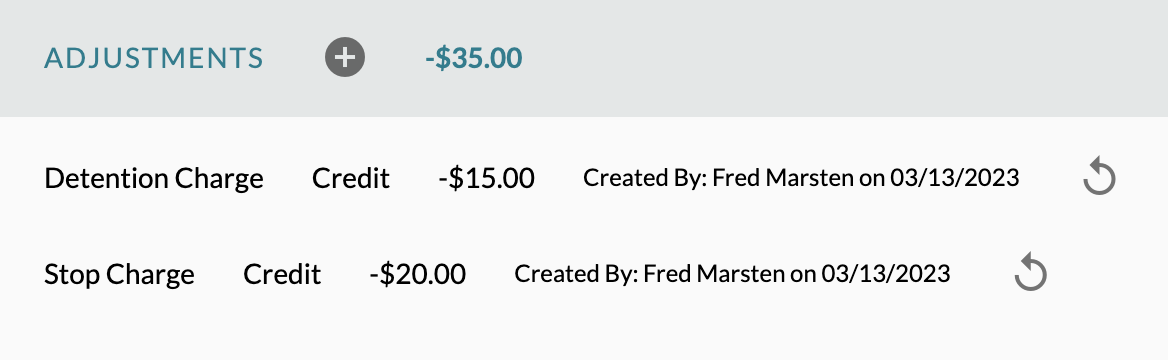1168x360 pixels.
Task: Click the plus icon to add an adjustment
Action: click(345, 57)
